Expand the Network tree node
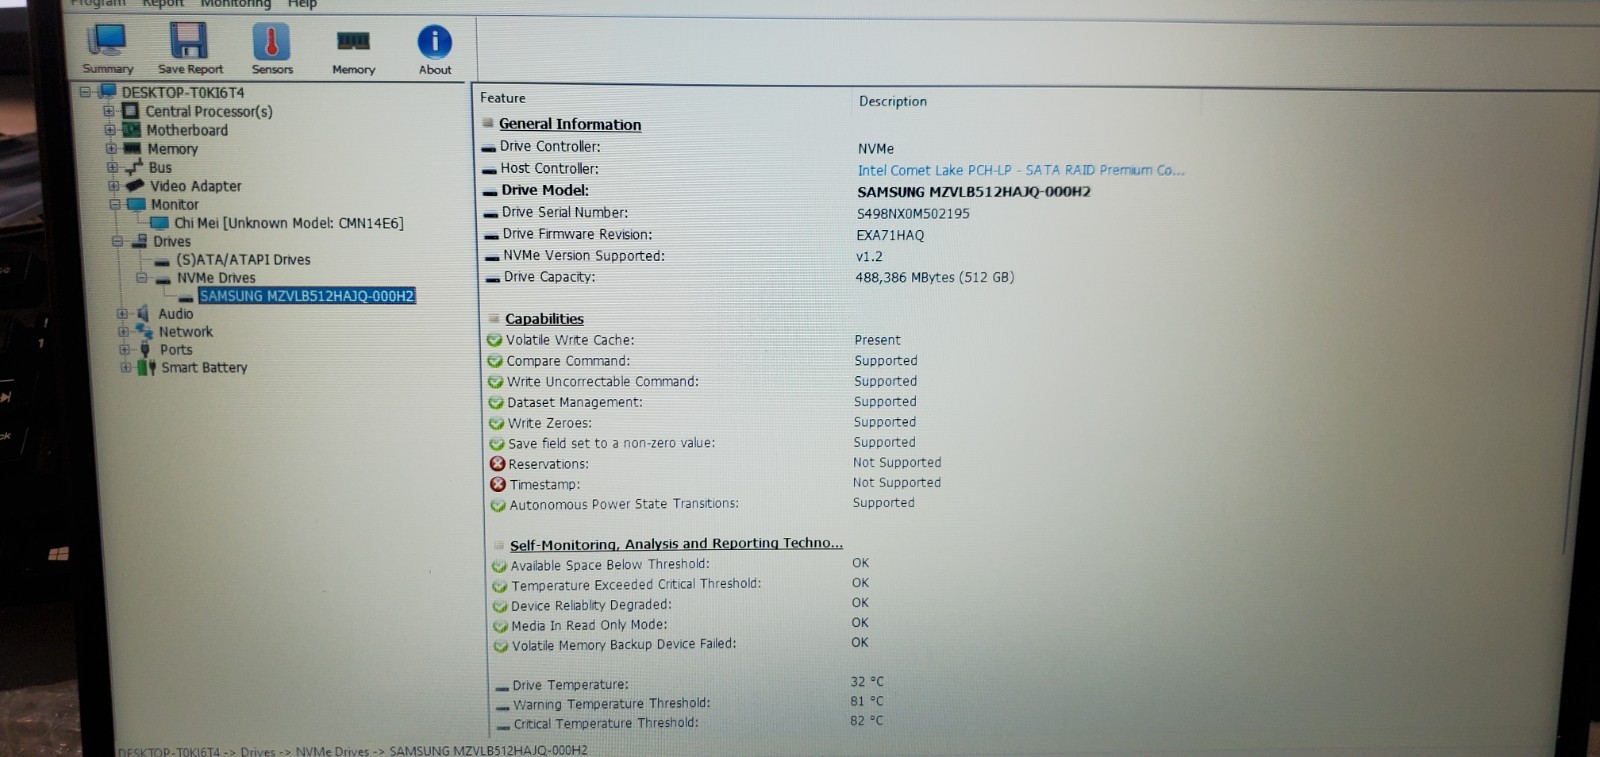This screenshot has width=1600, height=757. pos(123,331)
